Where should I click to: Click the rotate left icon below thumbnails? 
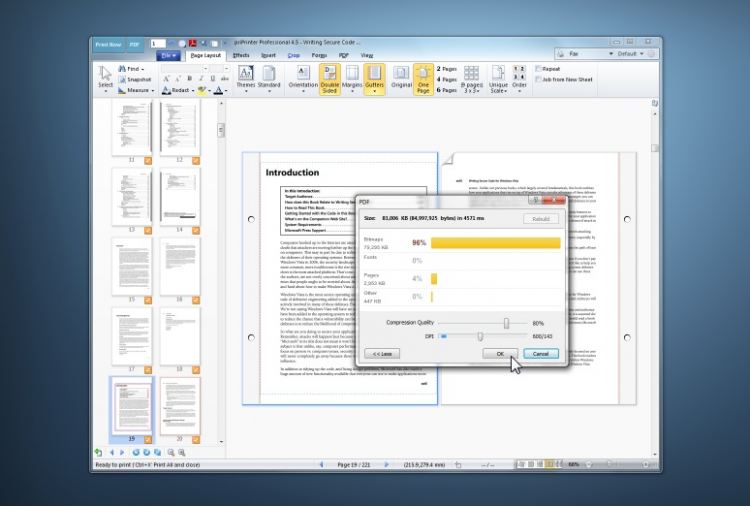point(136,452)
